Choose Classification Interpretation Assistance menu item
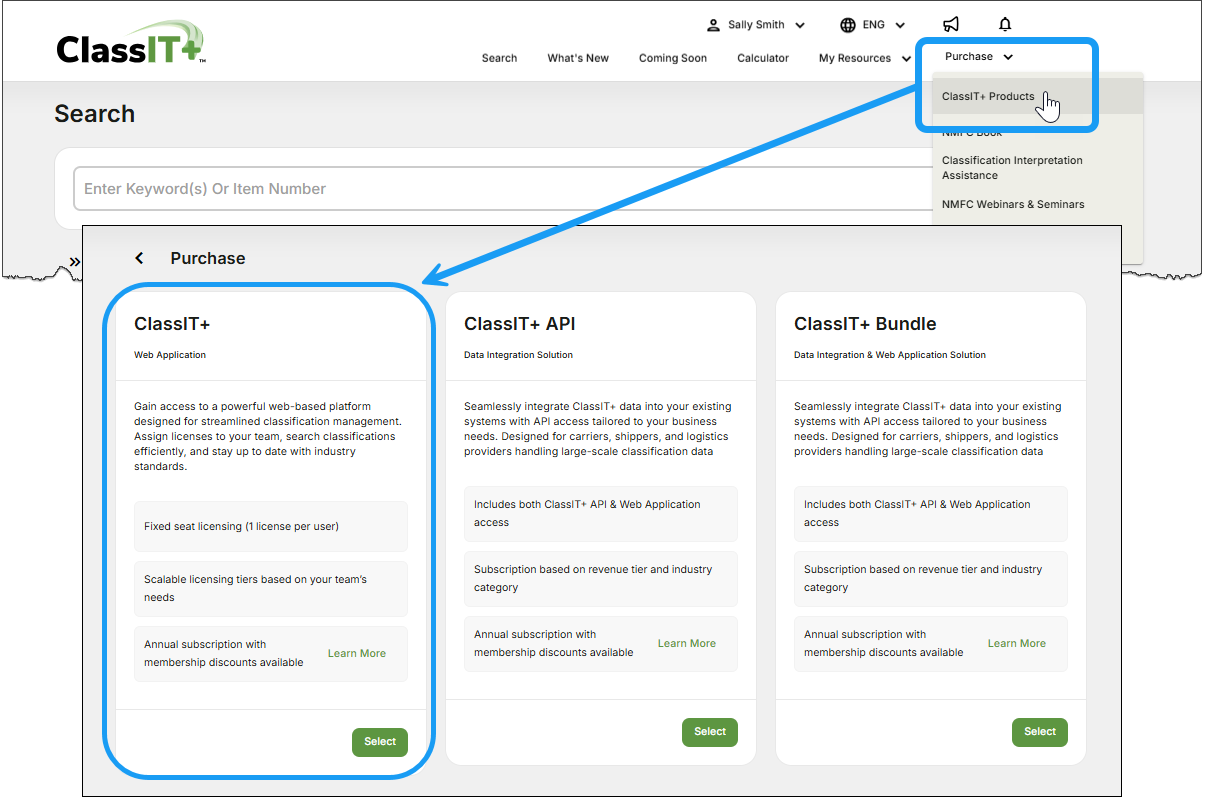 click(1012, 167)
